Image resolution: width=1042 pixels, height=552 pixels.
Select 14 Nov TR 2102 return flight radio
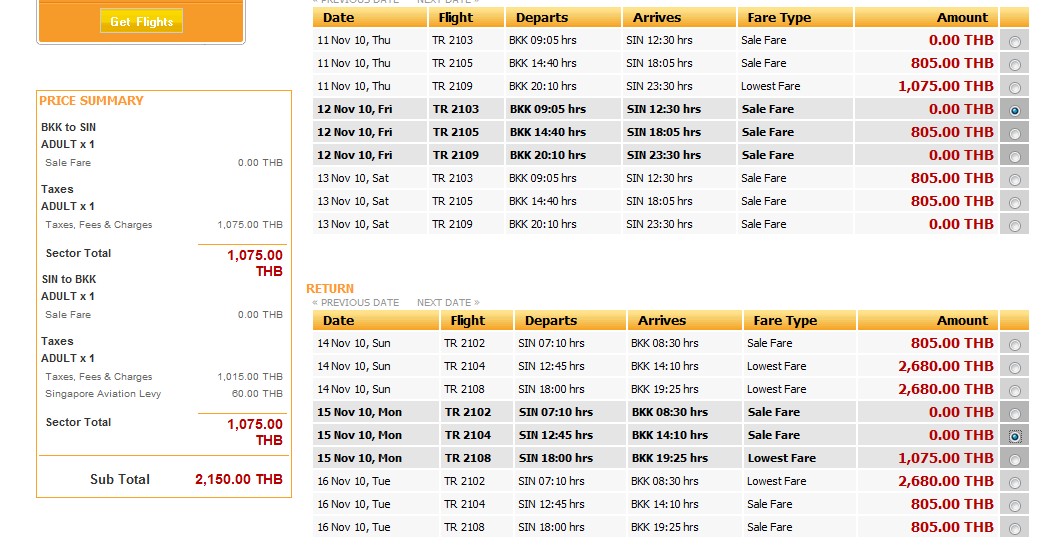[1015, 344]
